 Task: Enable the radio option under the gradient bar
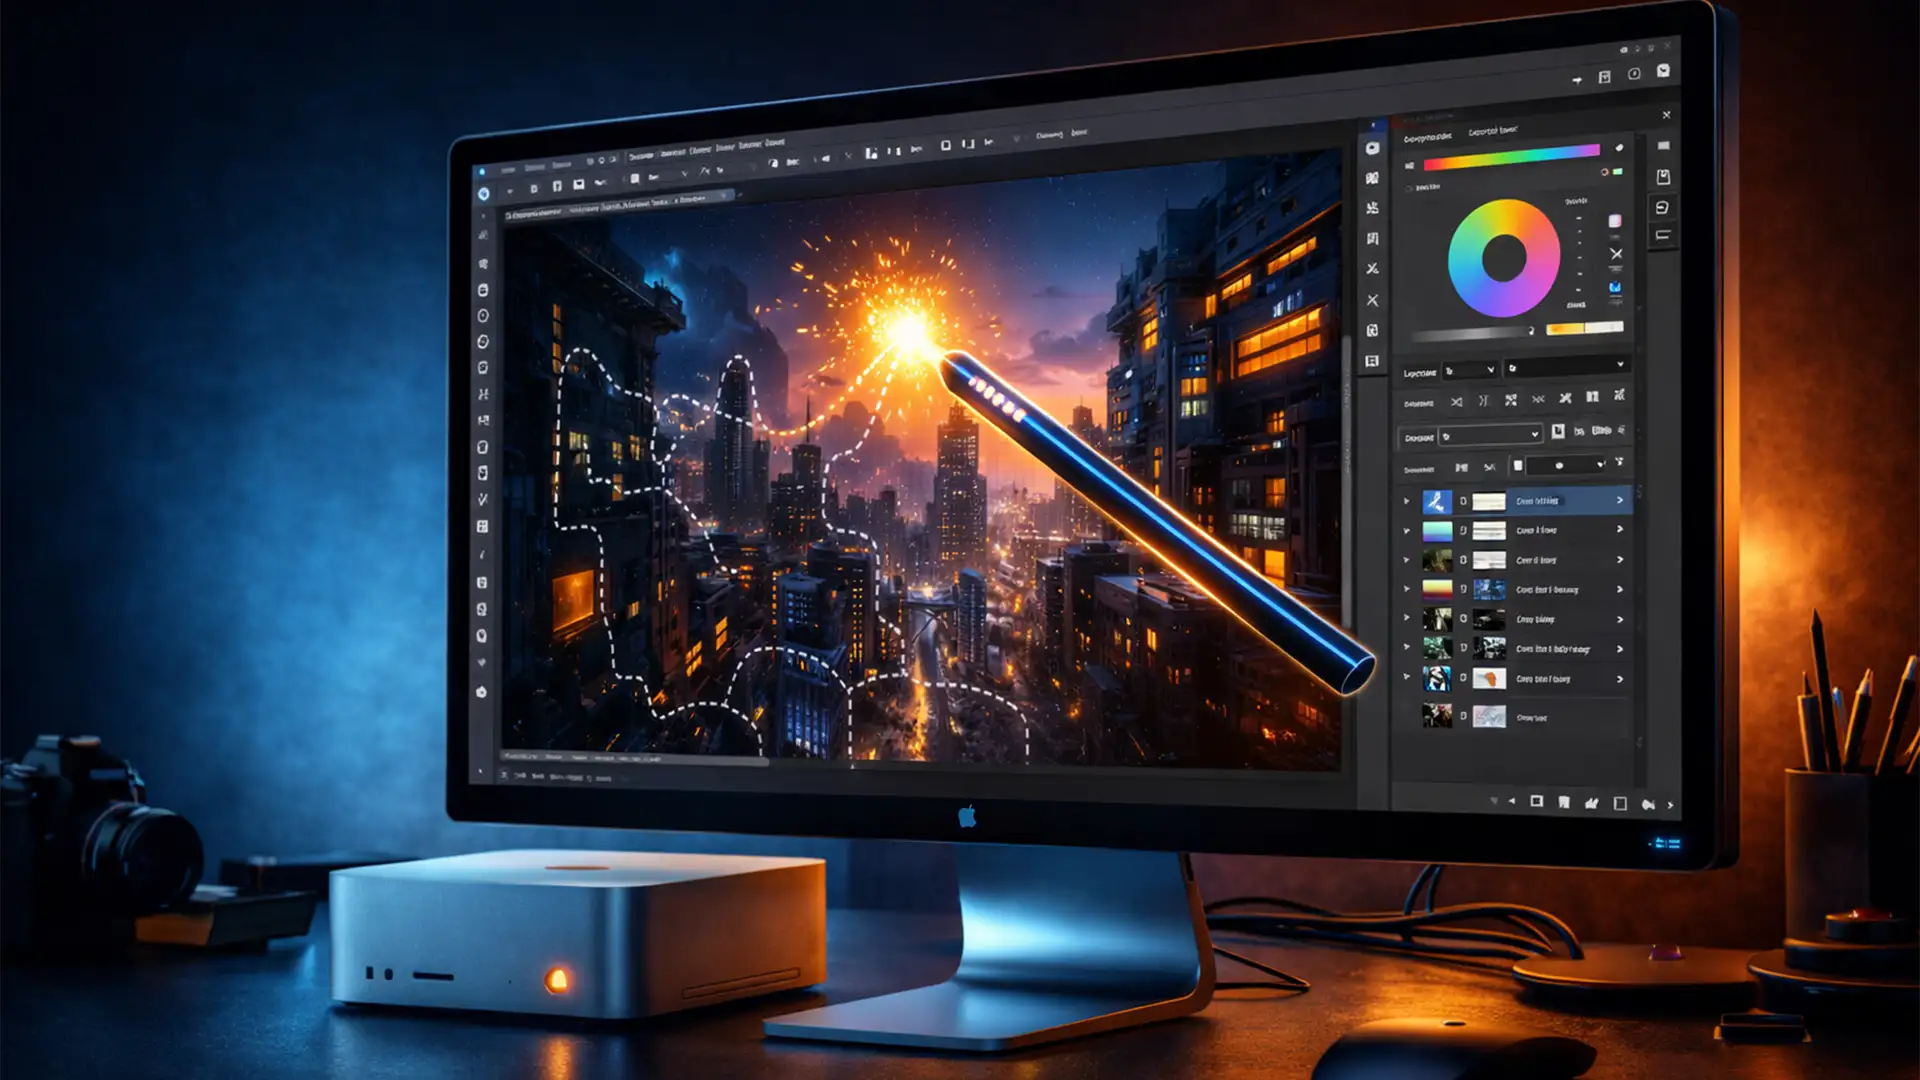pyautogui.click(x=1408, y=188)
